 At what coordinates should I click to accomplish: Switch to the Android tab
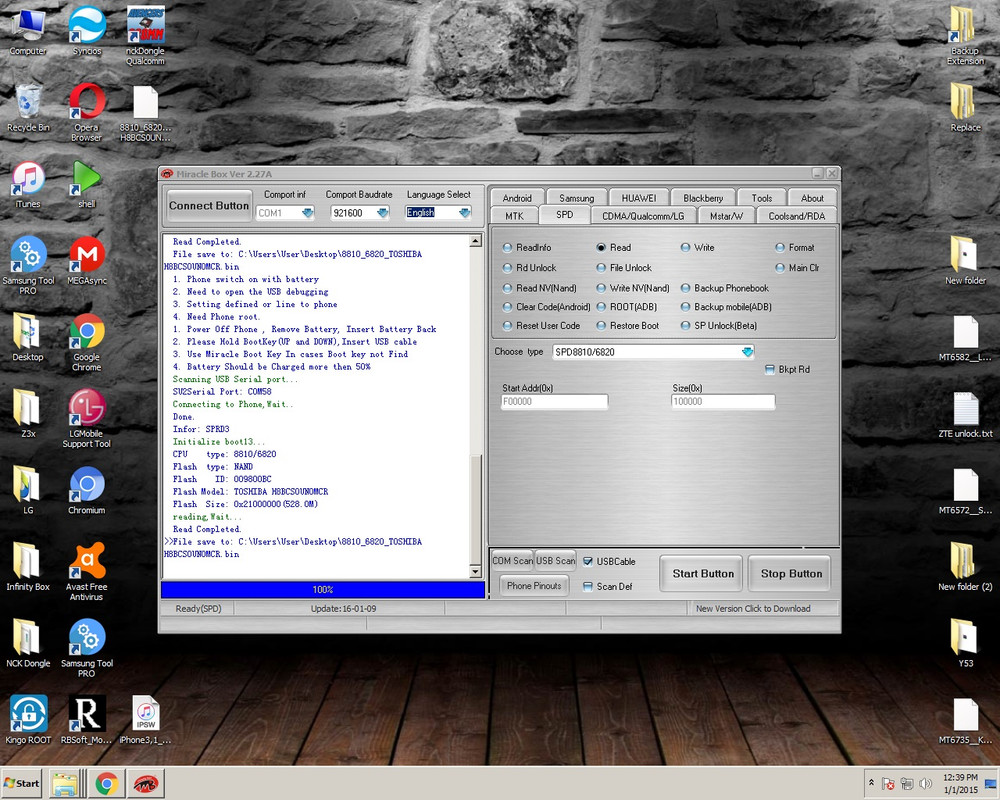pos(517,198)
